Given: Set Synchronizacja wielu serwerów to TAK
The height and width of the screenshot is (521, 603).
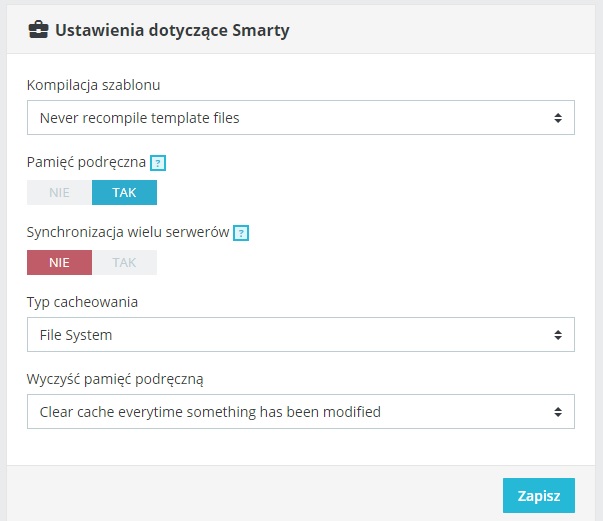Looking at the screenshot, I should coord(124,263).
